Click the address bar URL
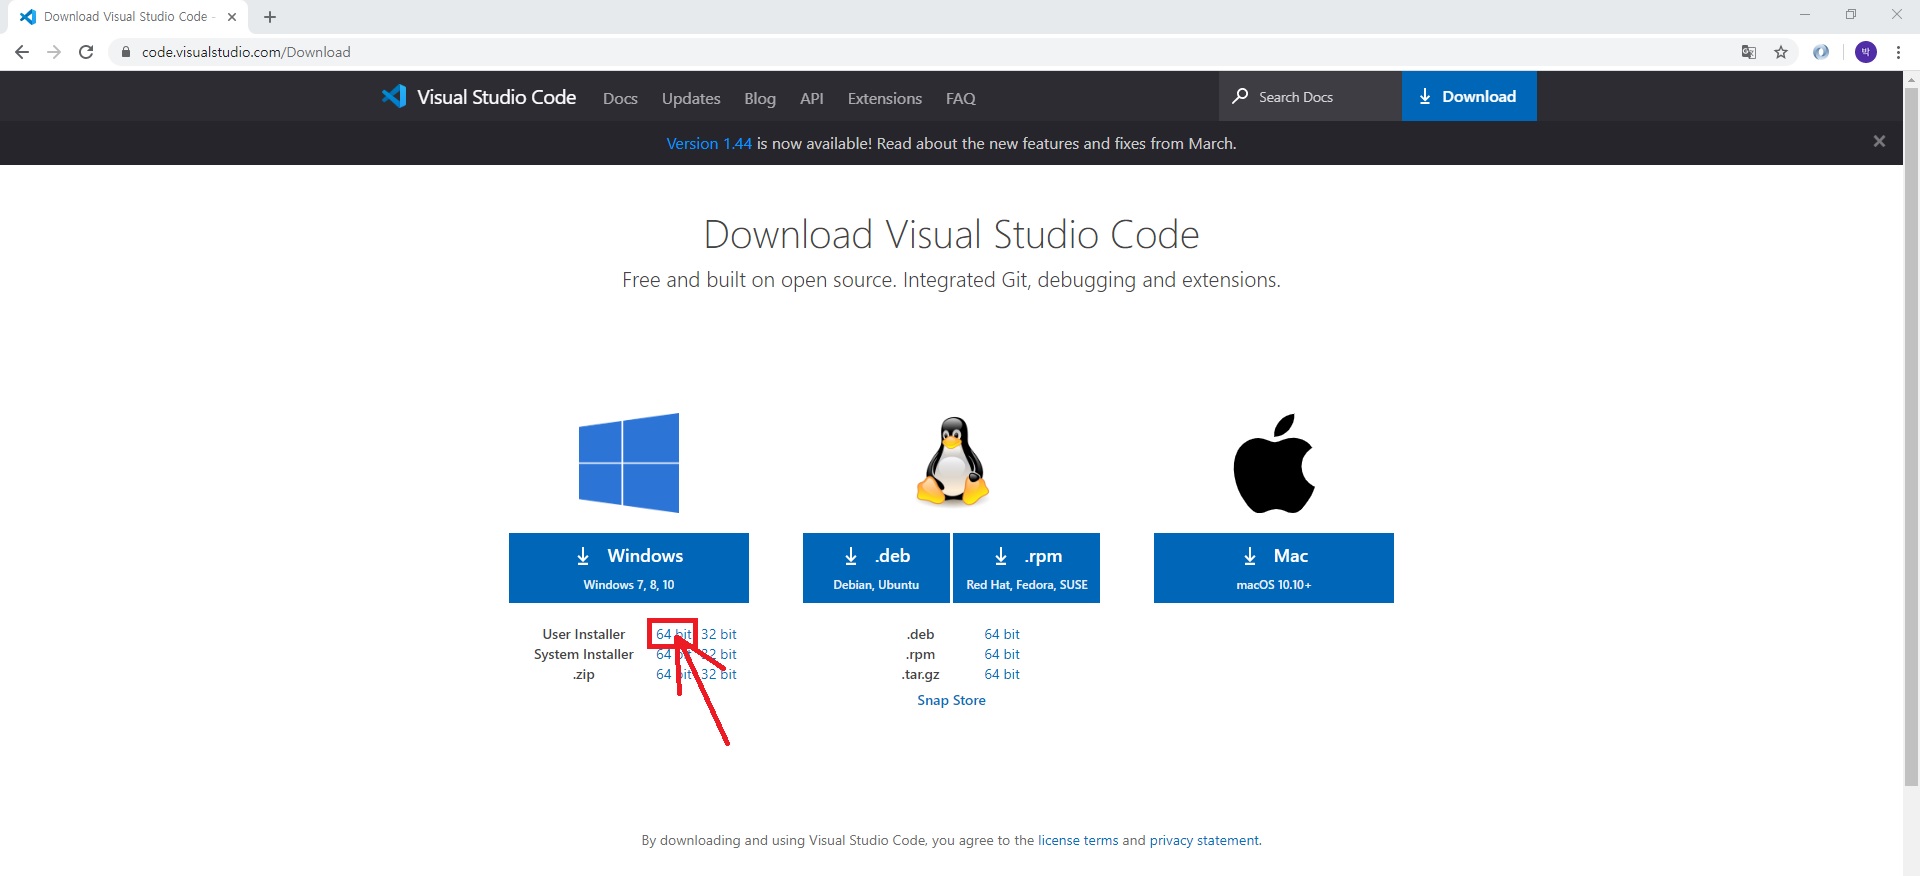This screenshot has height=876, width=1920. pyautogui.click(x=246, y=52)
